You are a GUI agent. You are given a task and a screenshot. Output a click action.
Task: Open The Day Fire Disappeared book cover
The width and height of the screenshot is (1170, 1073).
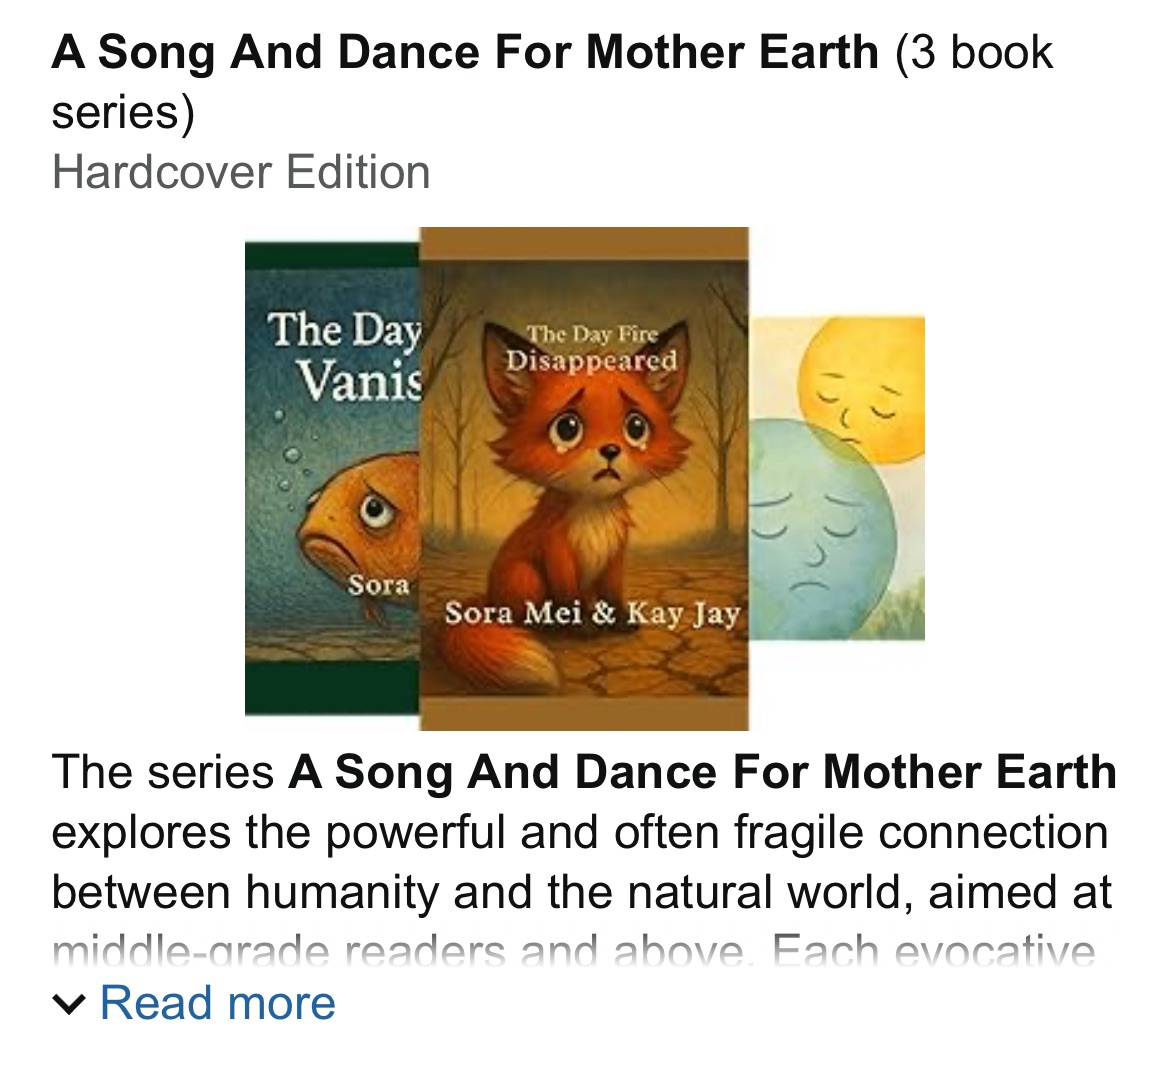click(x=584, y=478)
